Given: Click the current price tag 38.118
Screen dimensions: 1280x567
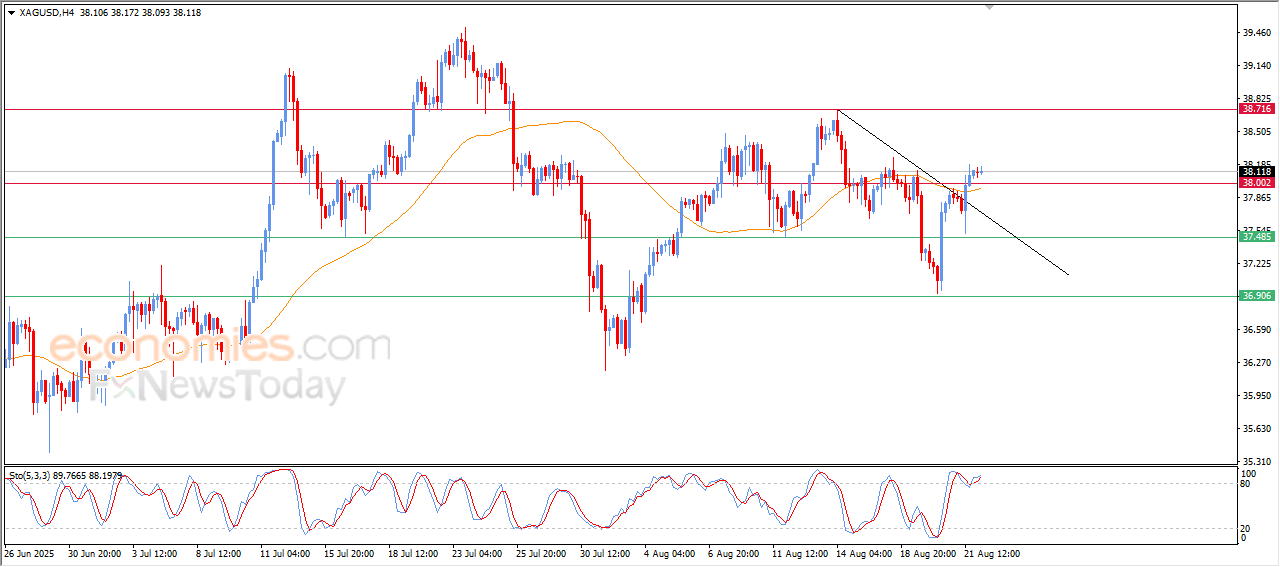Looking at the screenshot, I should tap(1256, 172).
